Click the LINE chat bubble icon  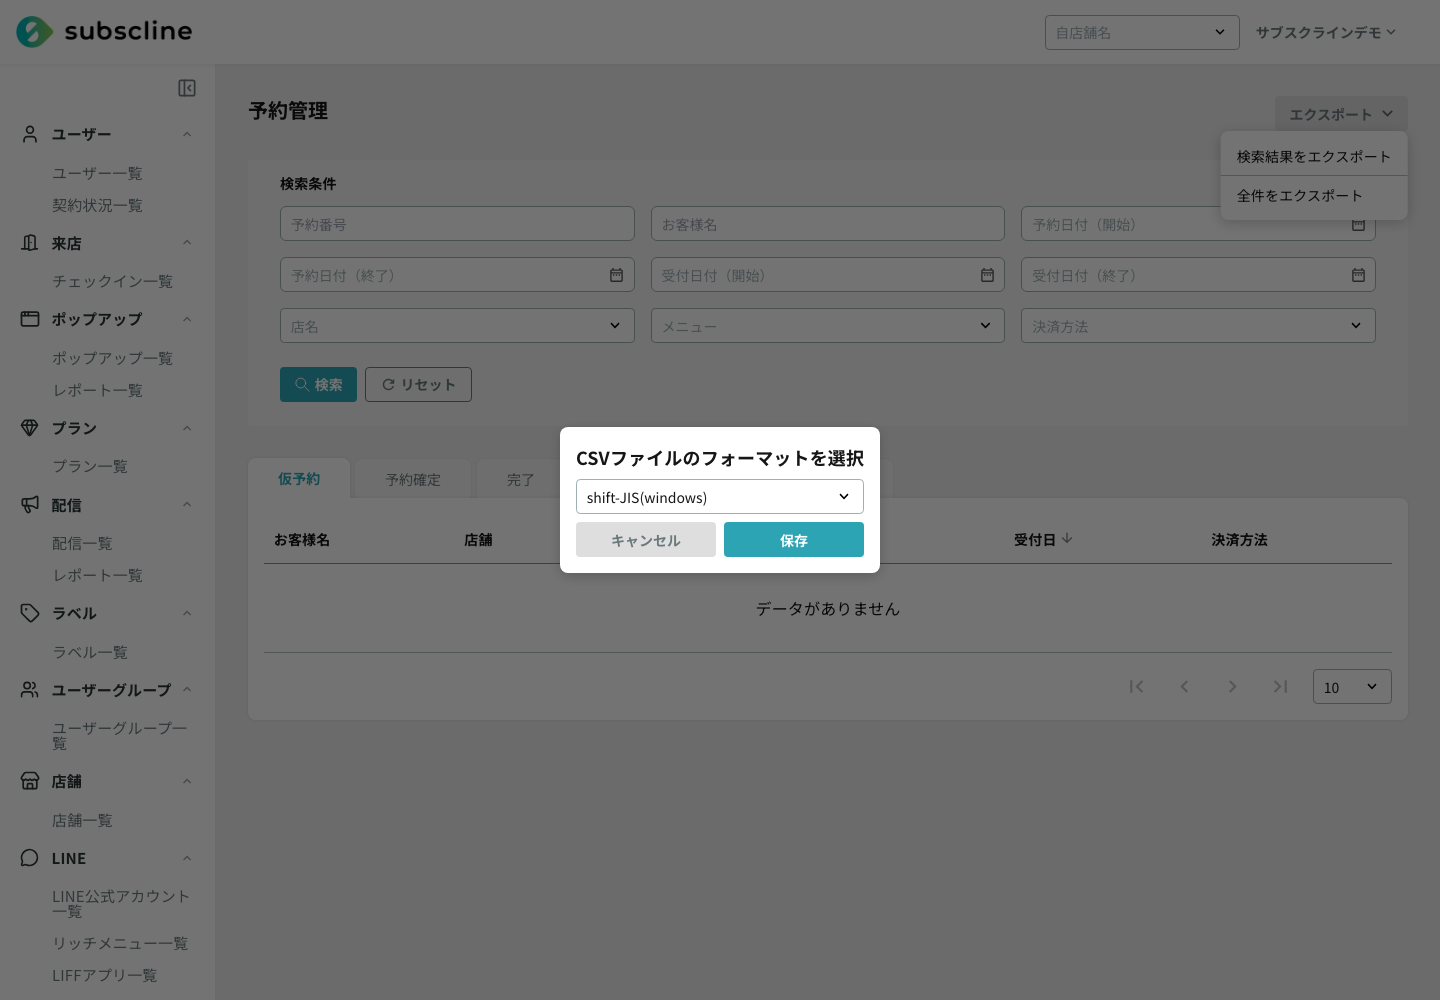[x=30, y=858]
